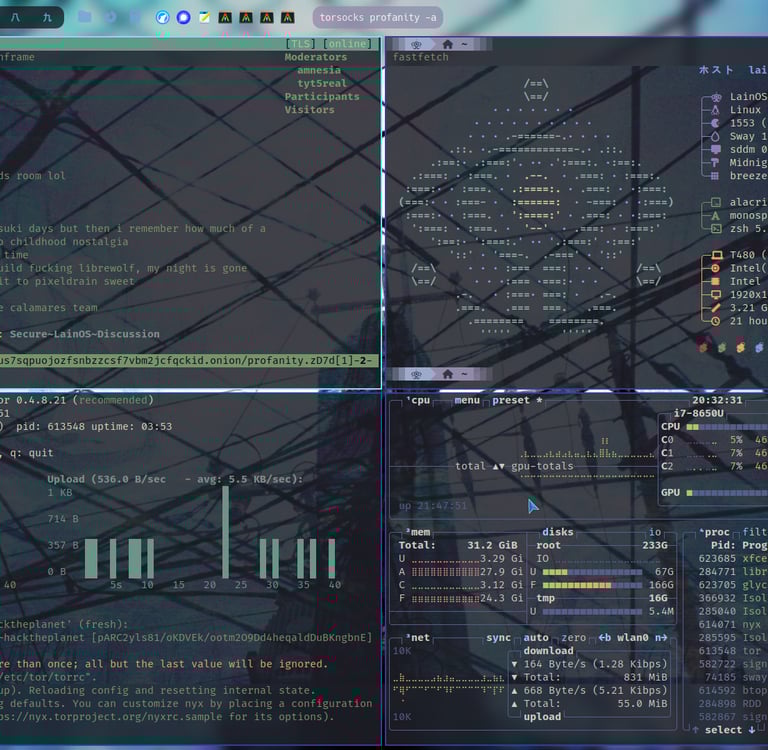Click zero to reset net totals in btop
This screenshot has width=768, height=750.
(574, 638)
